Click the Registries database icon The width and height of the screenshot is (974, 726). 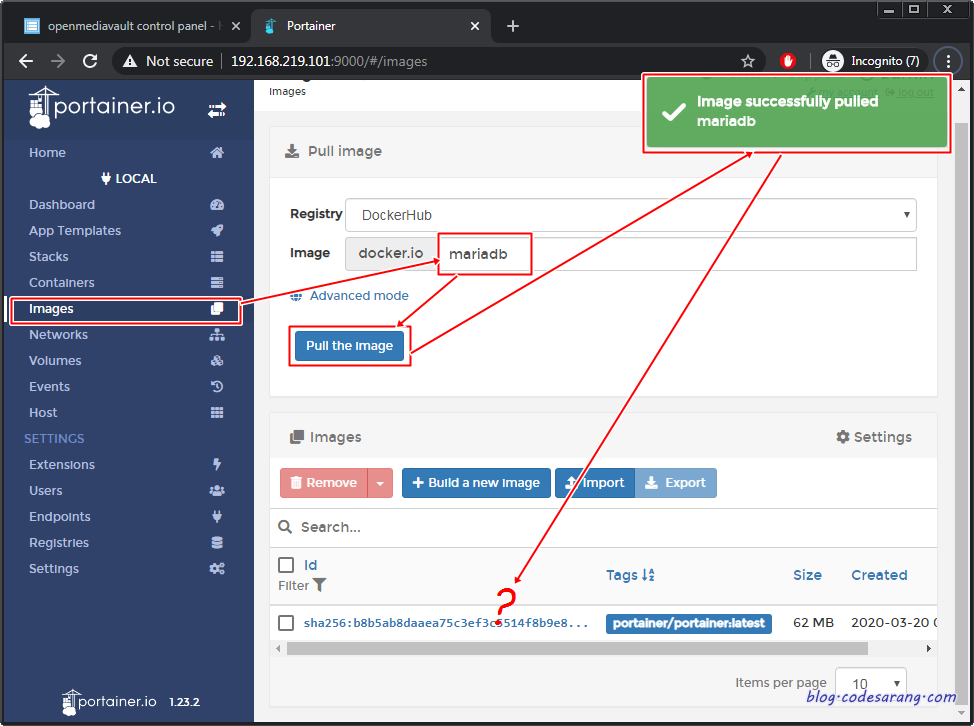click(x=217, y=542)
